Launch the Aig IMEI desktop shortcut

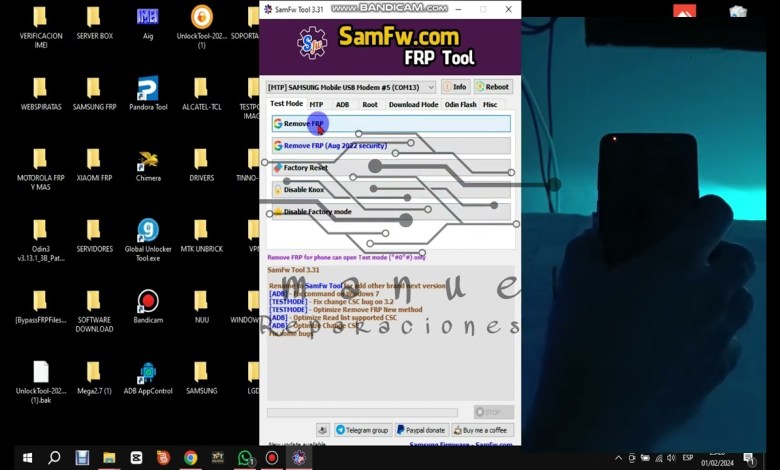(148, 24)
